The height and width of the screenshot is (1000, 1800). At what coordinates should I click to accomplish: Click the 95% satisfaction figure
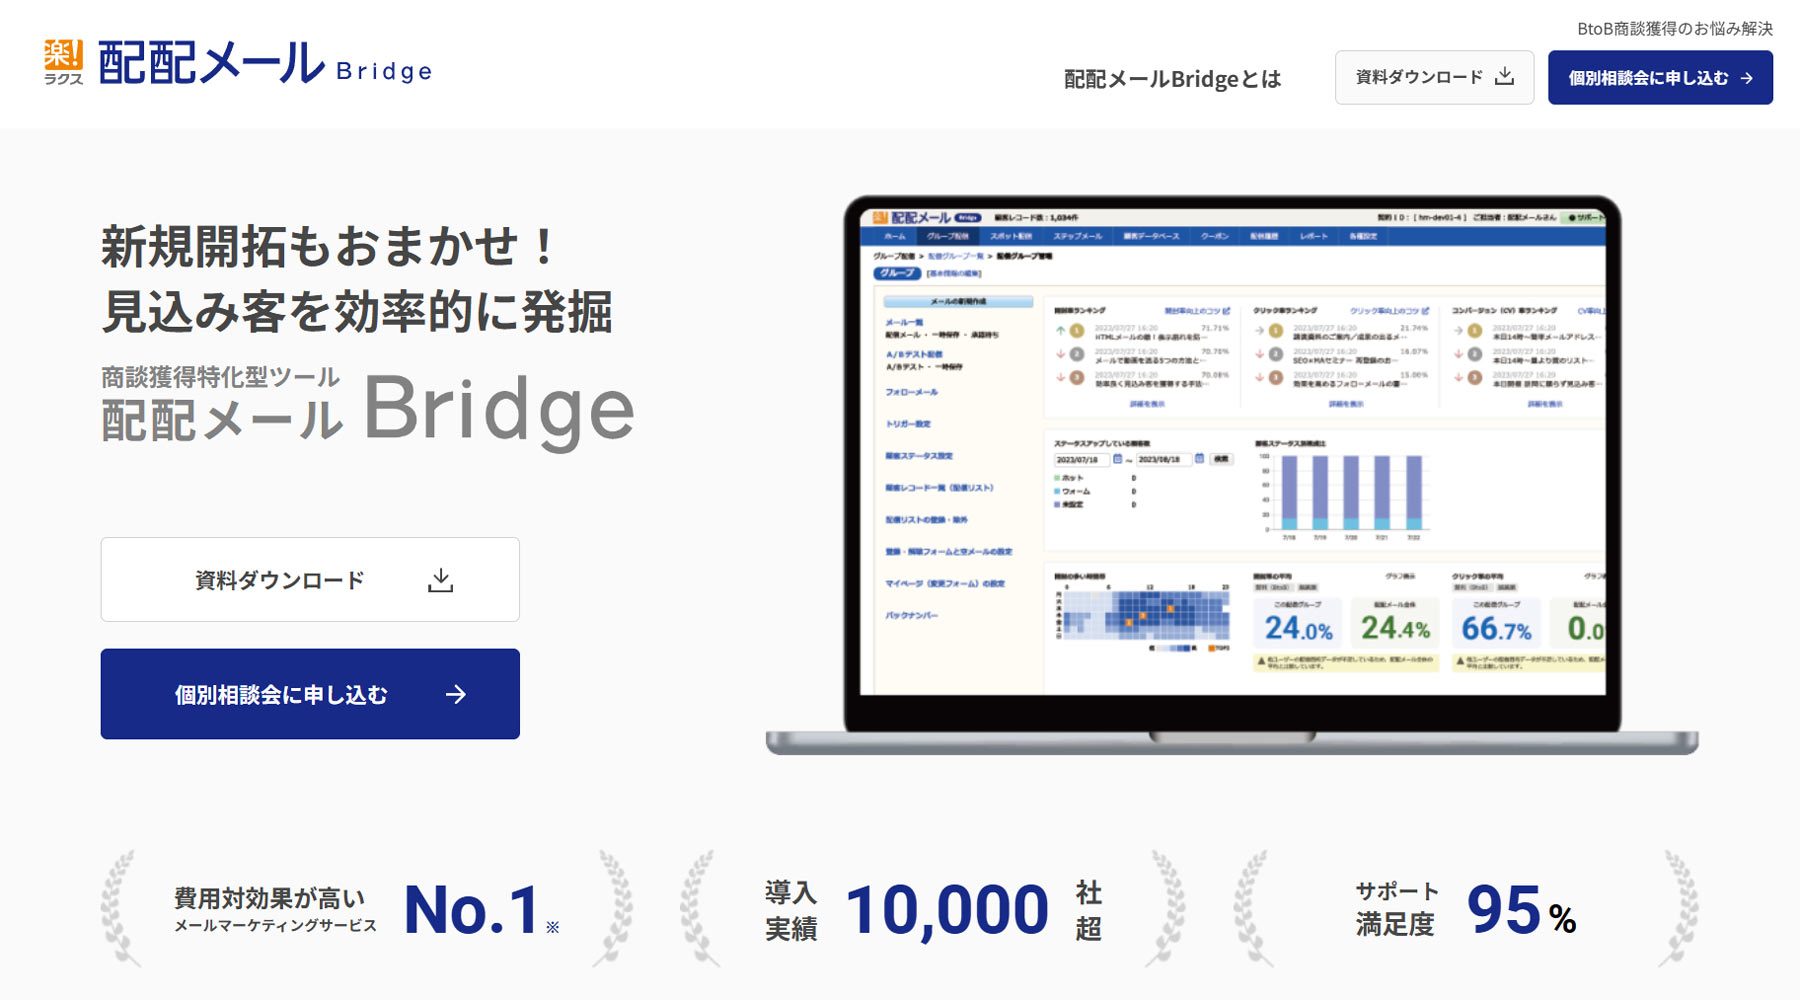click(x=1521, y=910)
